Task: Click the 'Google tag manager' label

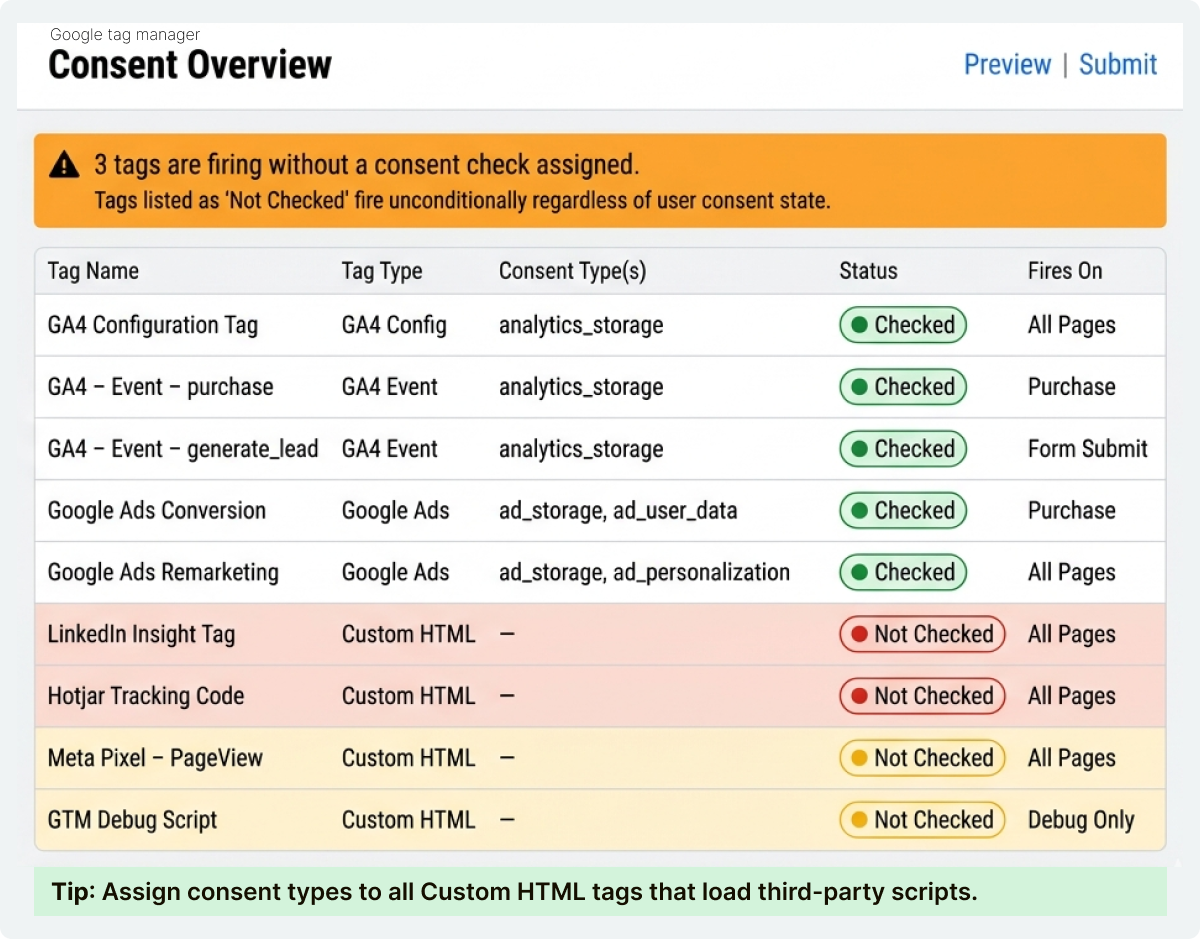Action: [x=125, y=34]
